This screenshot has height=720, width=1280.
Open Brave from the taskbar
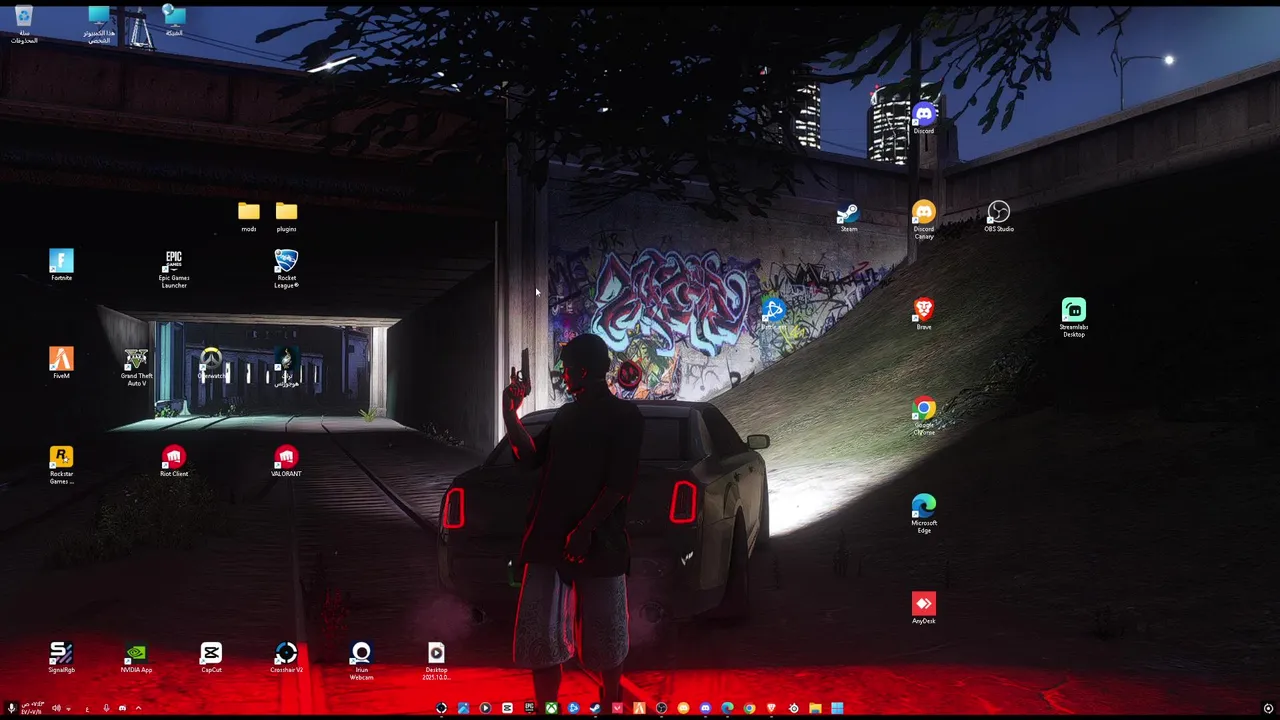[x=771, y=708]
